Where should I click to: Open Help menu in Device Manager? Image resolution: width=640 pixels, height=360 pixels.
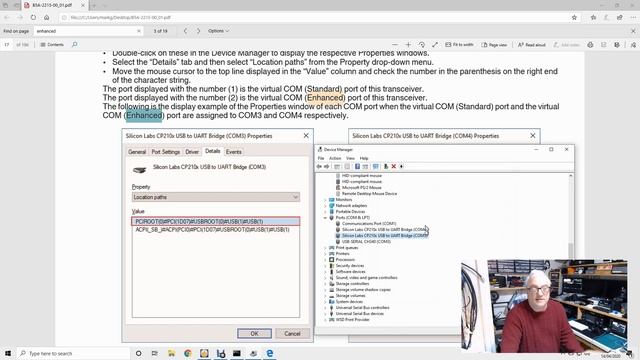(364, 158)
